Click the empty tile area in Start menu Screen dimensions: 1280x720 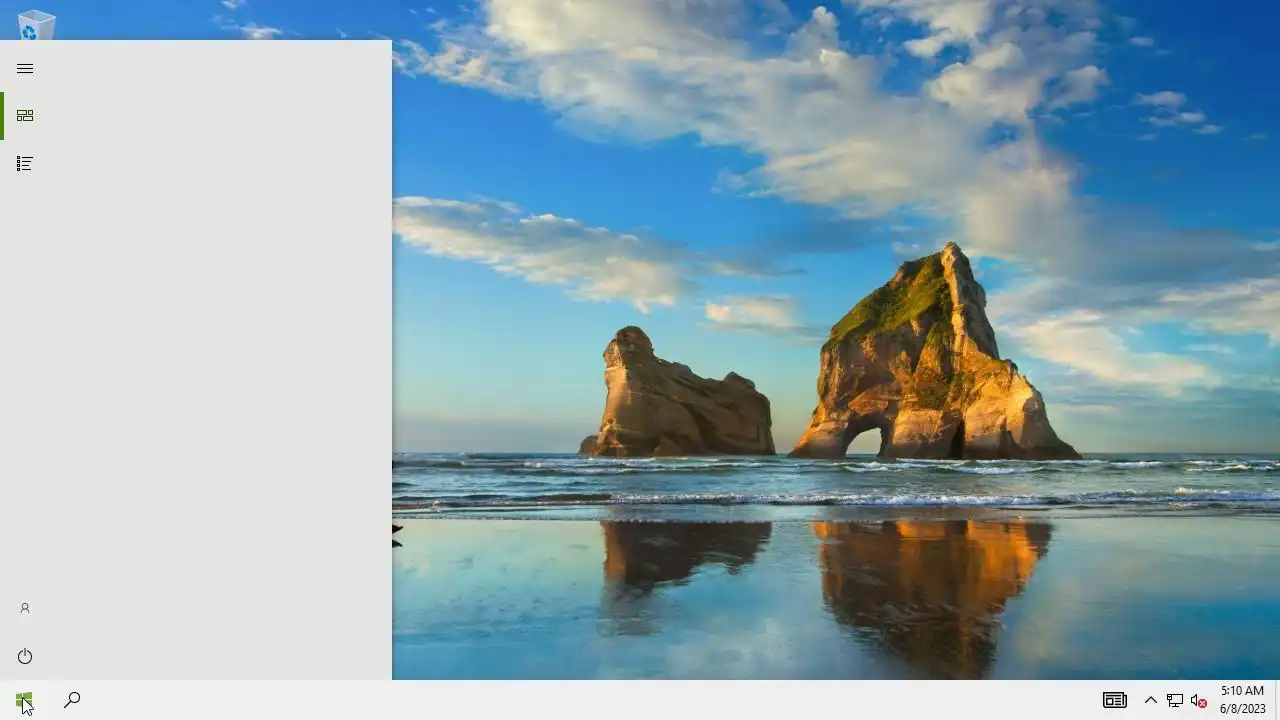click(220, 360)
